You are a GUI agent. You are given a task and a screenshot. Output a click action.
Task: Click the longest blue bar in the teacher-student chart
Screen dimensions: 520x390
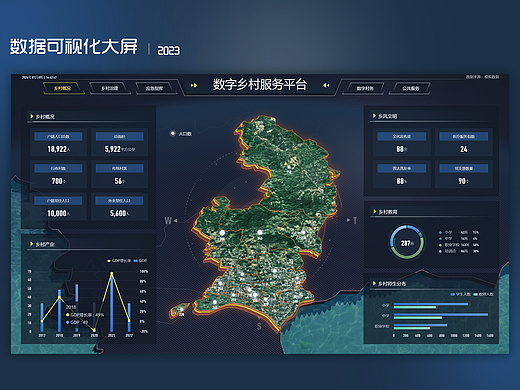coord(441,314)
